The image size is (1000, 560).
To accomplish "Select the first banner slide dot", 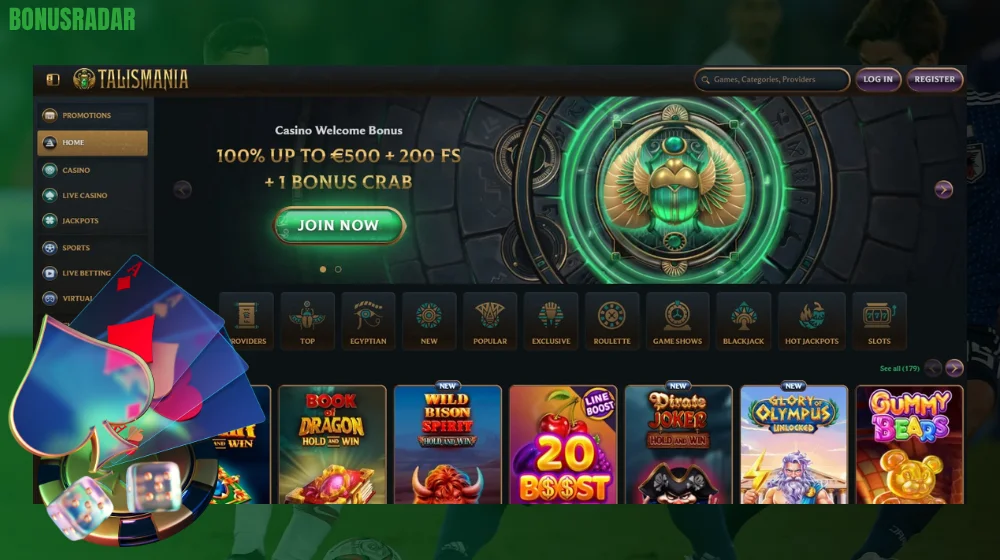I will (x=323, y=269).
